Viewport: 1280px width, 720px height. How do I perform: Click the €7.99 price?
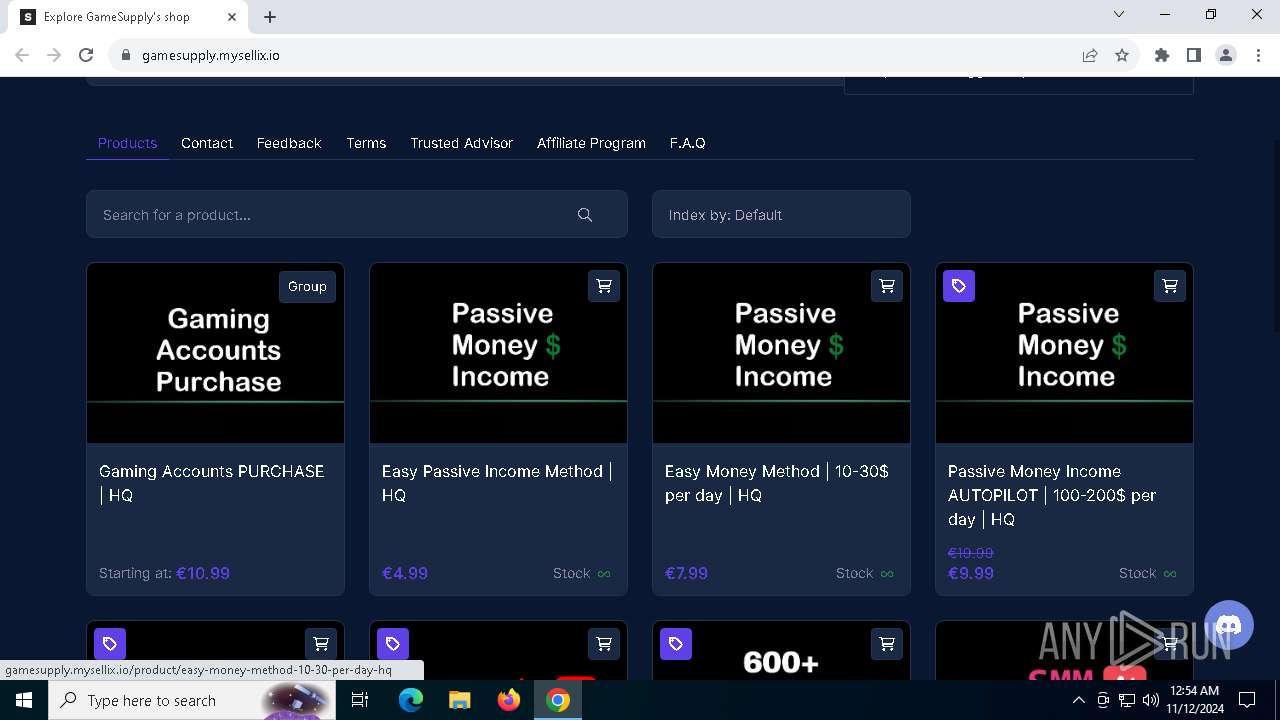tap(686, 573)
